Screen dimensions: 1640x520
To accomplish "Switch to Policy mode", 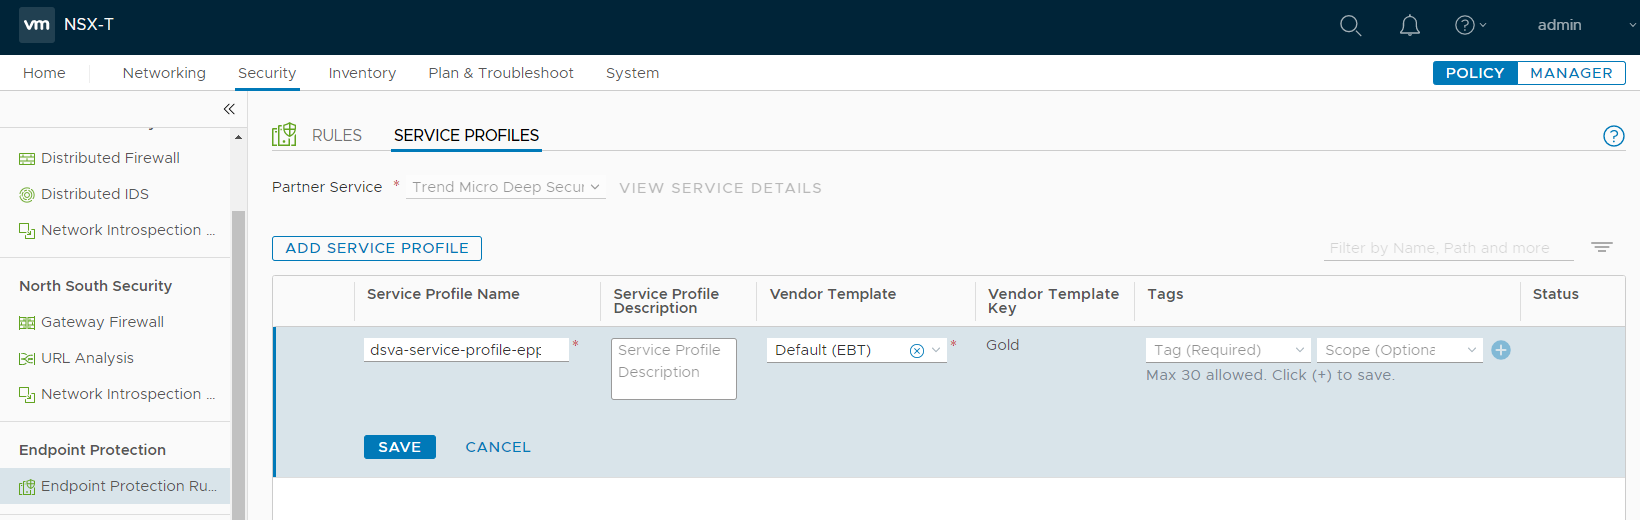I will [1475, 73].
